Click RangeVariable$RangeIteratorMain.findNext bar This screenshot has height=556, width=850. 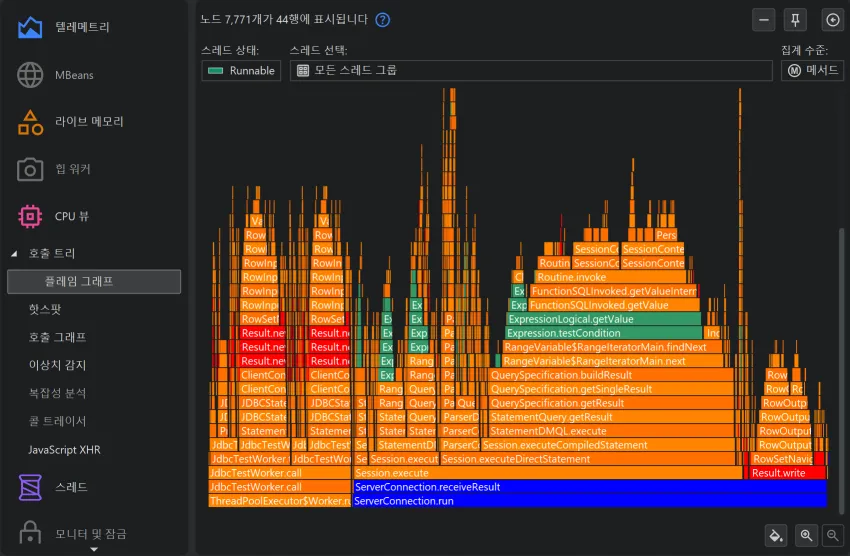point(612,347)
